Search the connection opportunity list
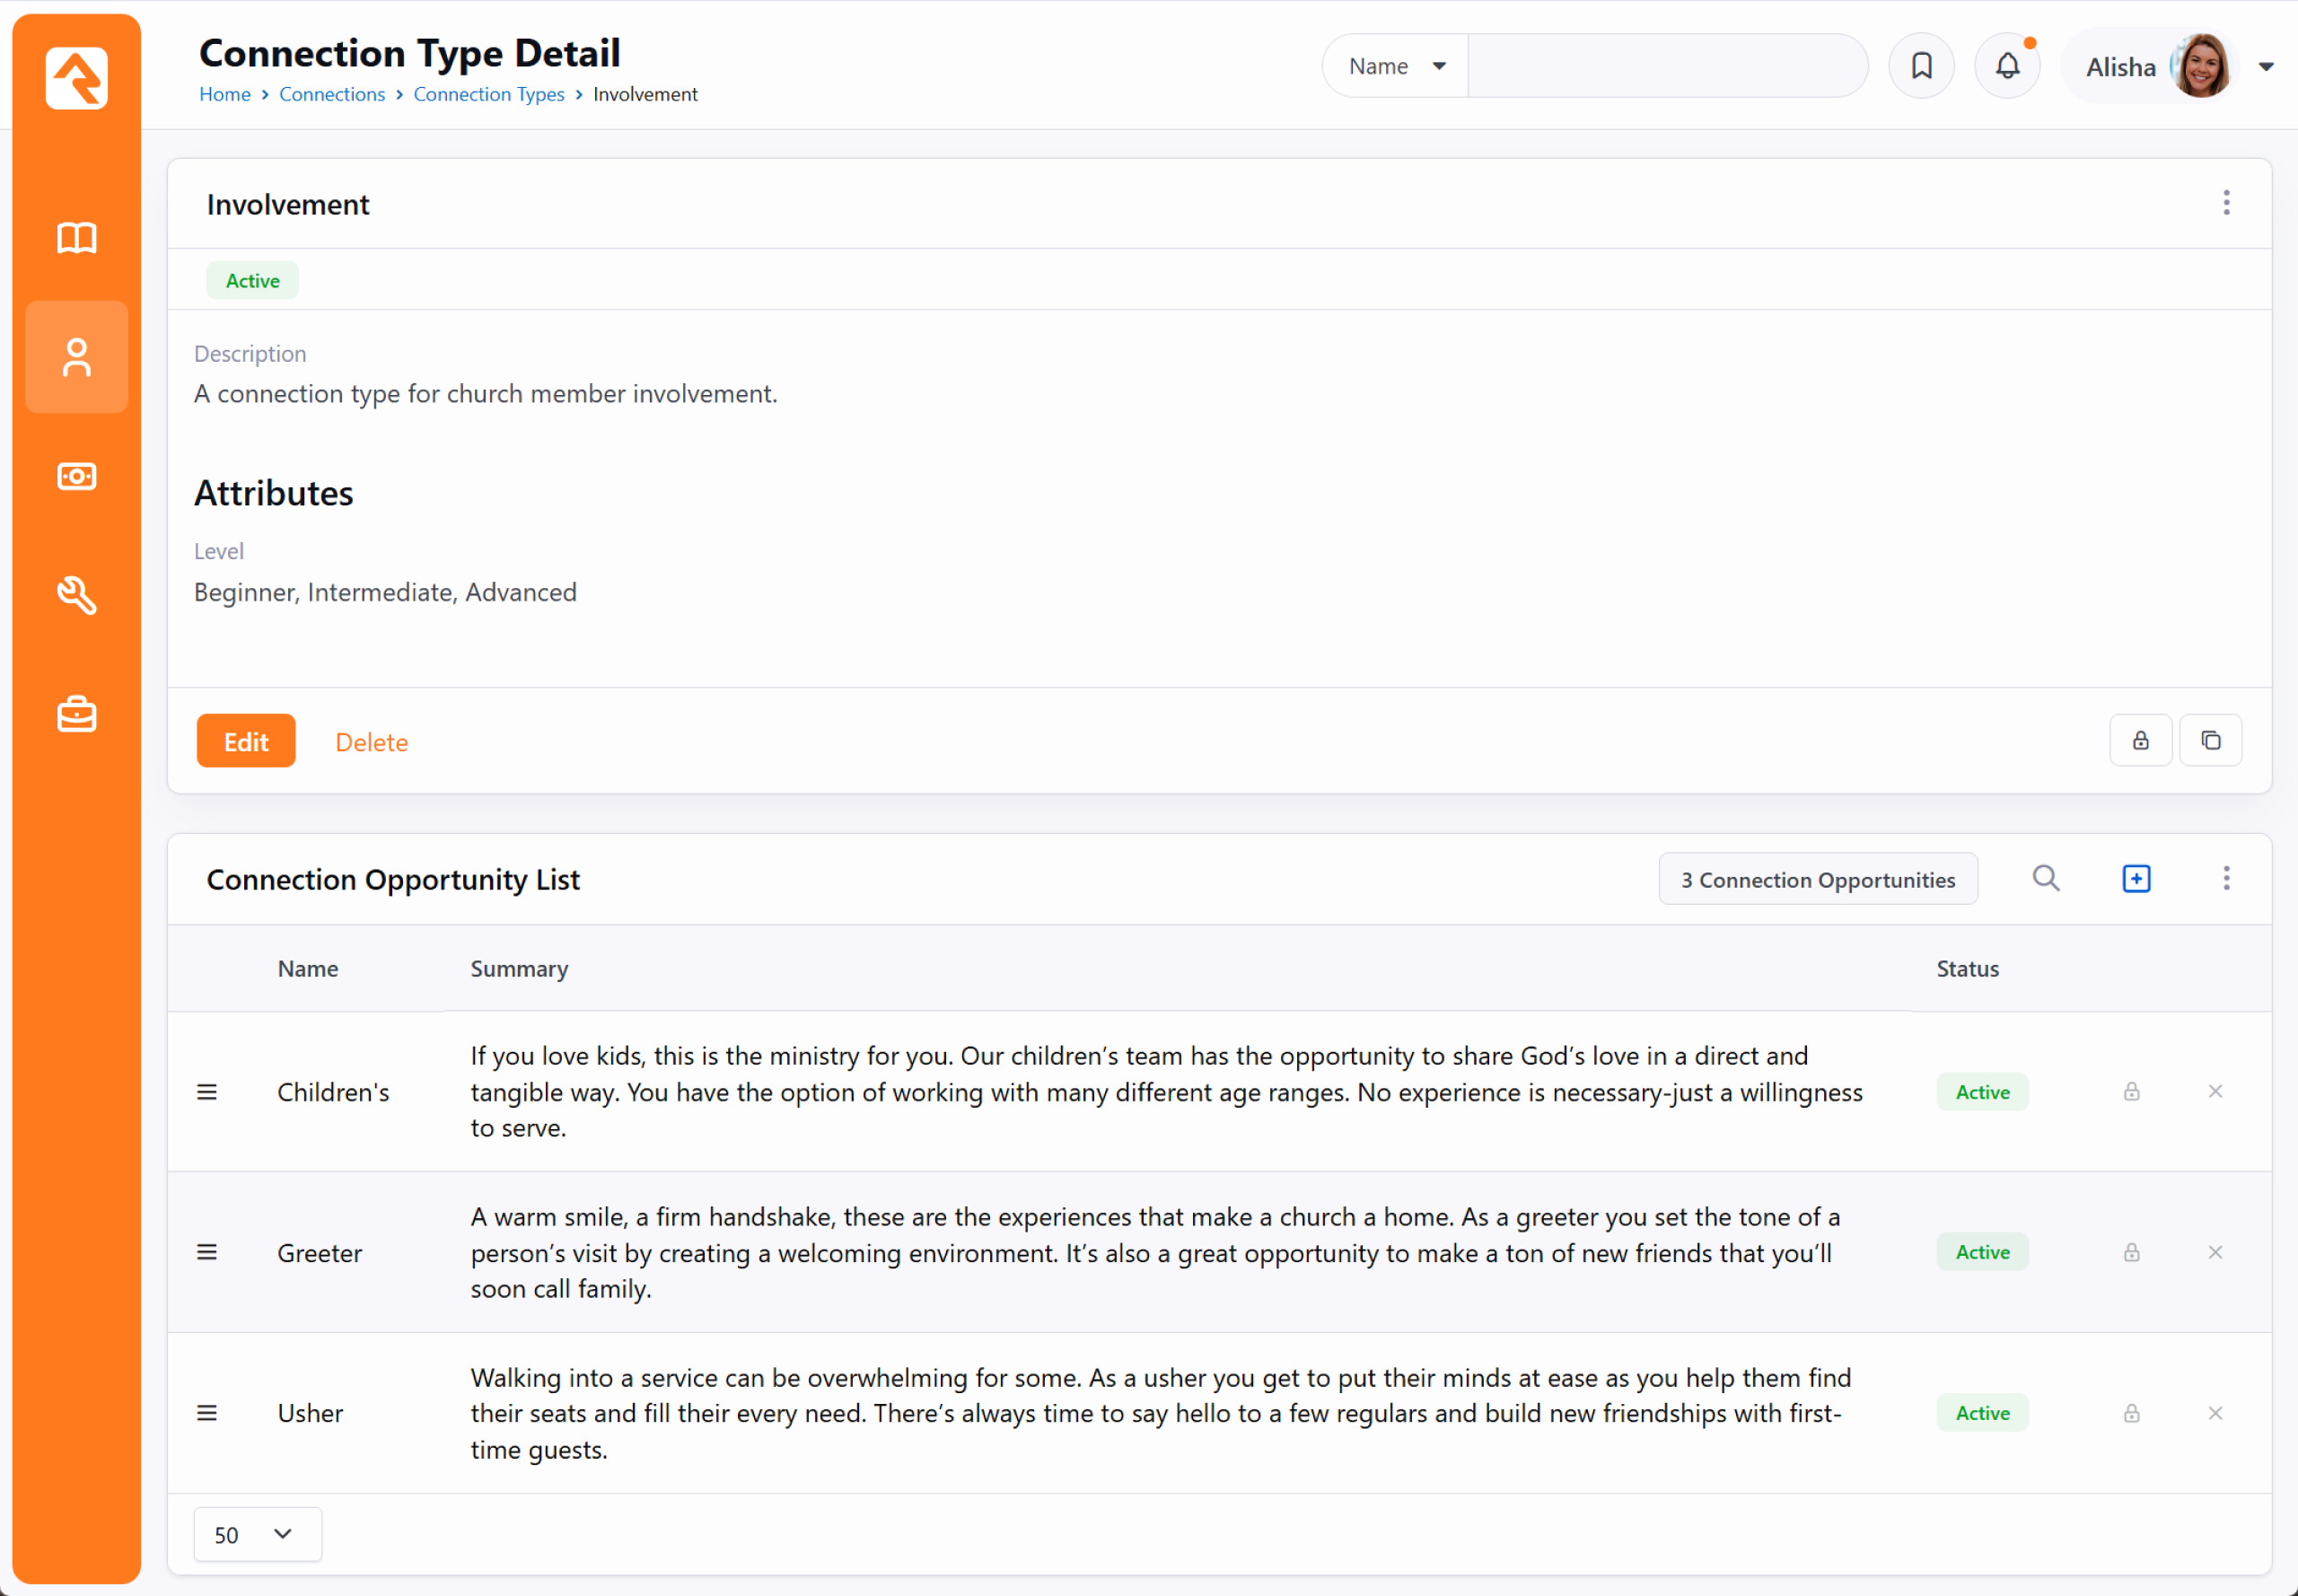Viewport: 2298px width, 1596px height. (x=2046, y=878)
